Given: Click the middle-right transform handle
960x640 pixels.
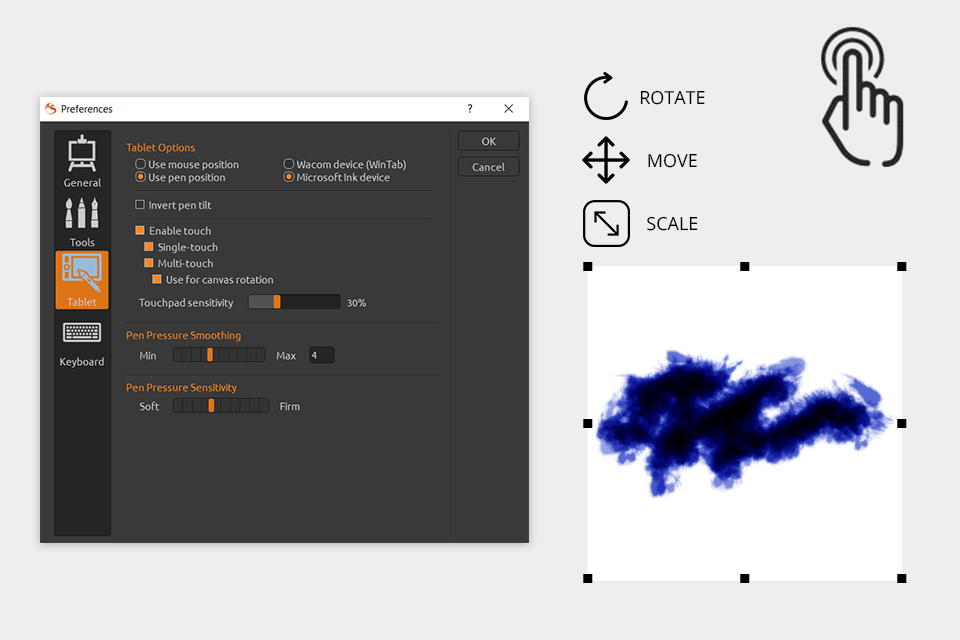Looking at the screenshot, I should click(901, 423).
